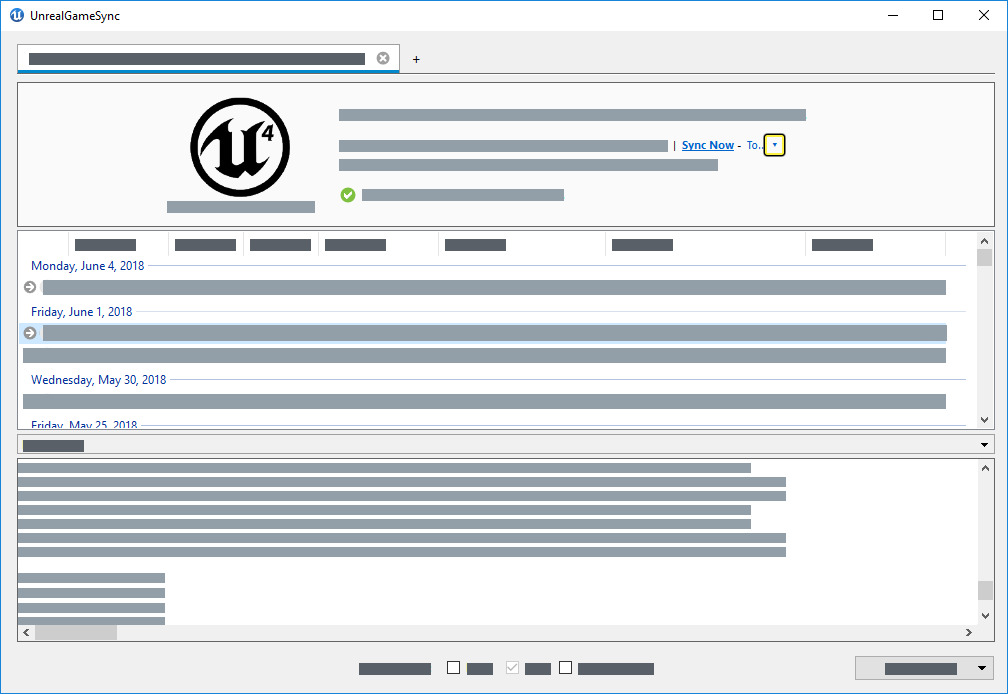Viewport: 1008px width, 694px height.
Task: Open the Sync To dropdown arrow
Action: (x=775, y=145)
